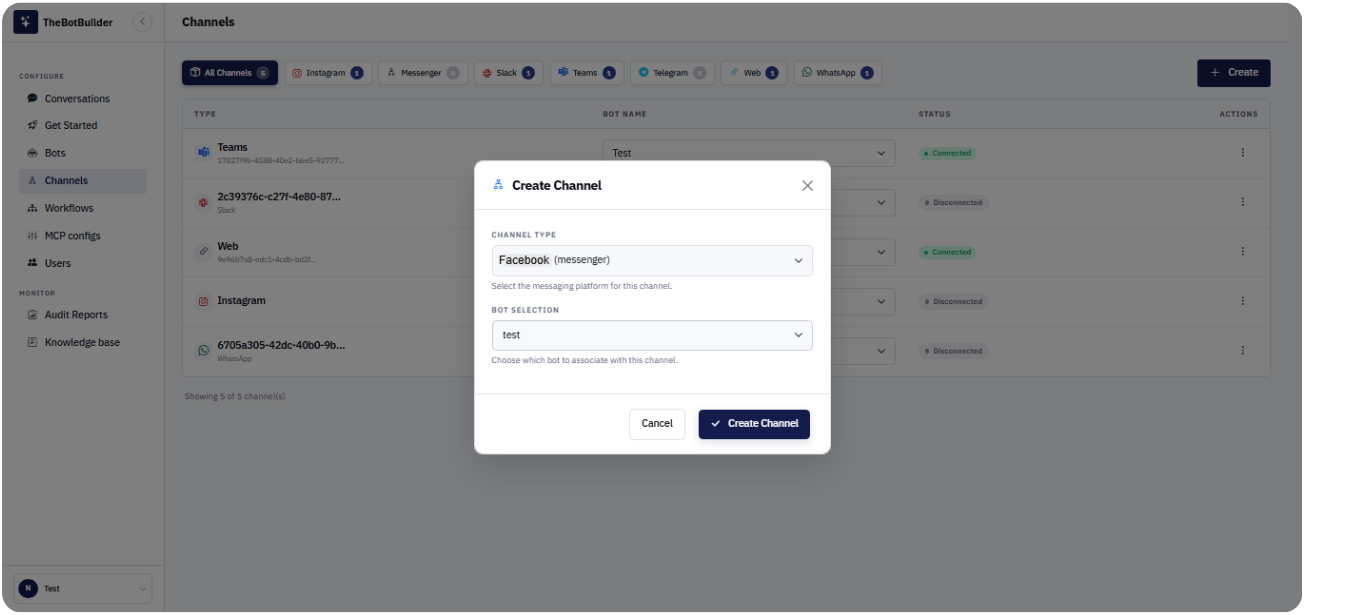The height and width of the screenshot is (615, 1366).
Task: Open actions menu for Web row
Action: pyautogui.click(x=1243, y=252)
